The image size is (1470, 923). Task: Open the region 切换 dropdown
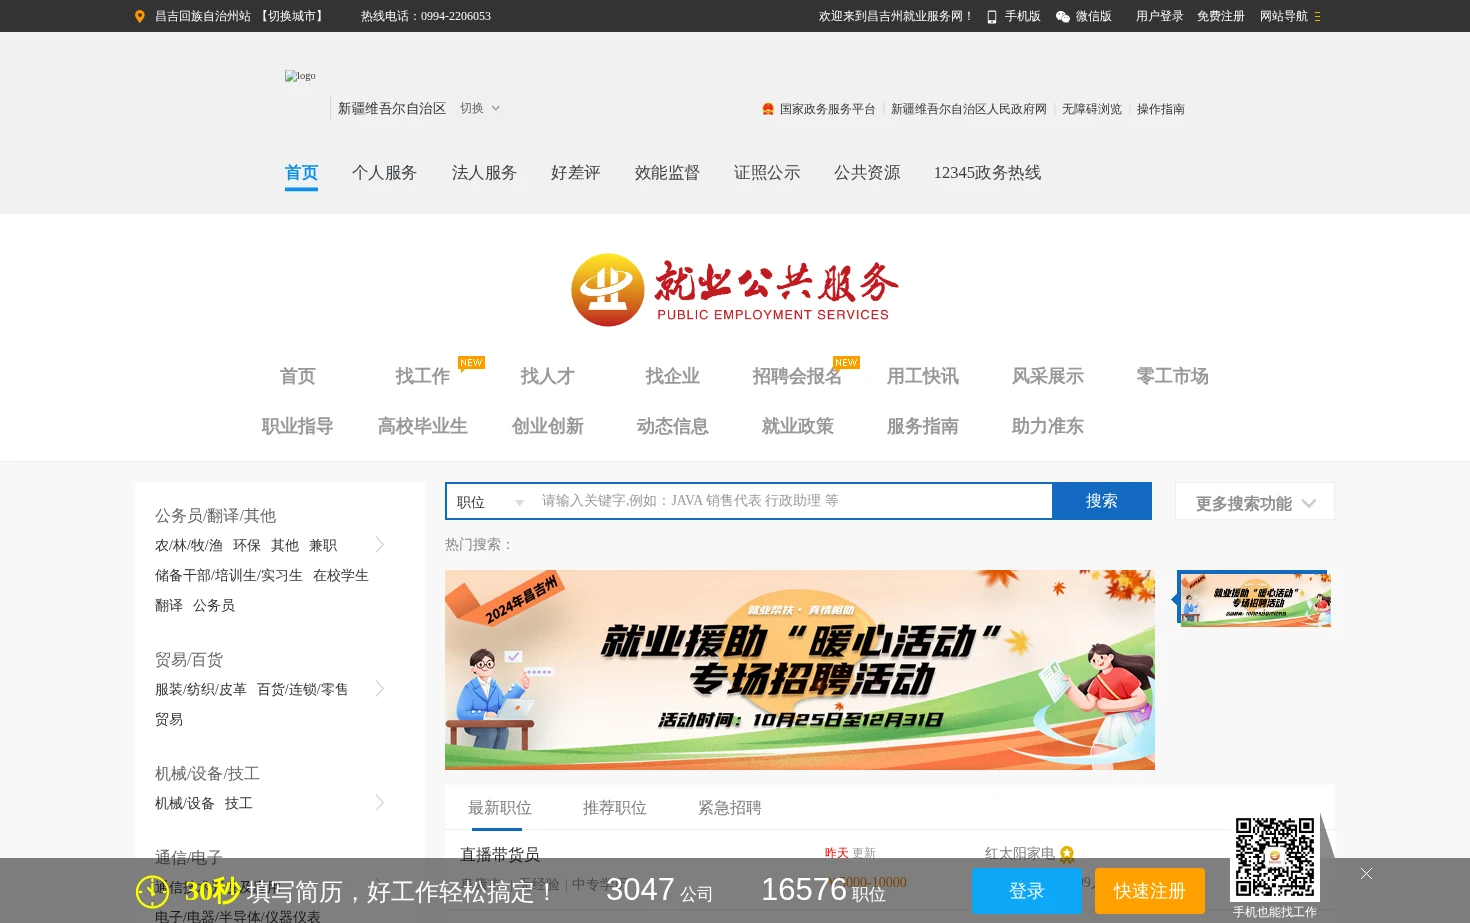[480, 108]
